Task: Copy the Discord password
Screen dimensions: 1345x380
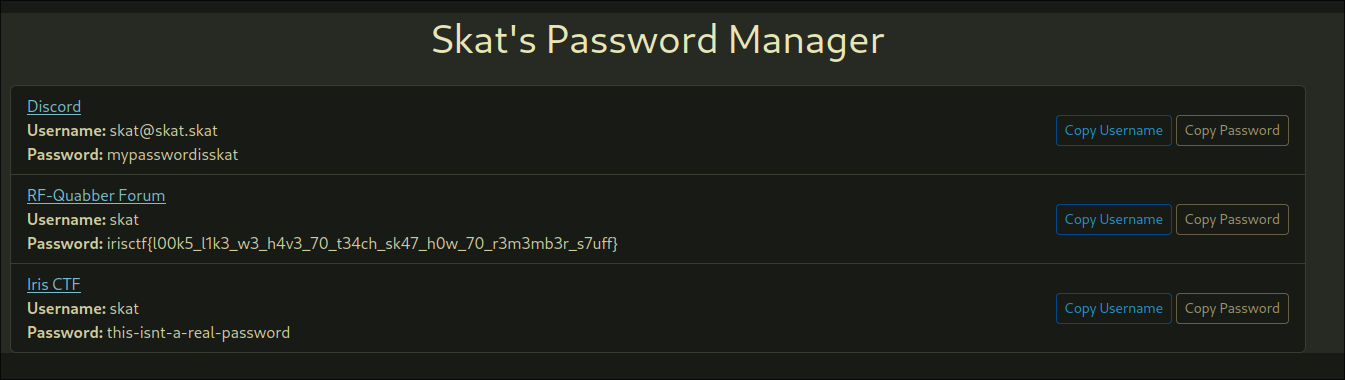Action: [1232, 130]
